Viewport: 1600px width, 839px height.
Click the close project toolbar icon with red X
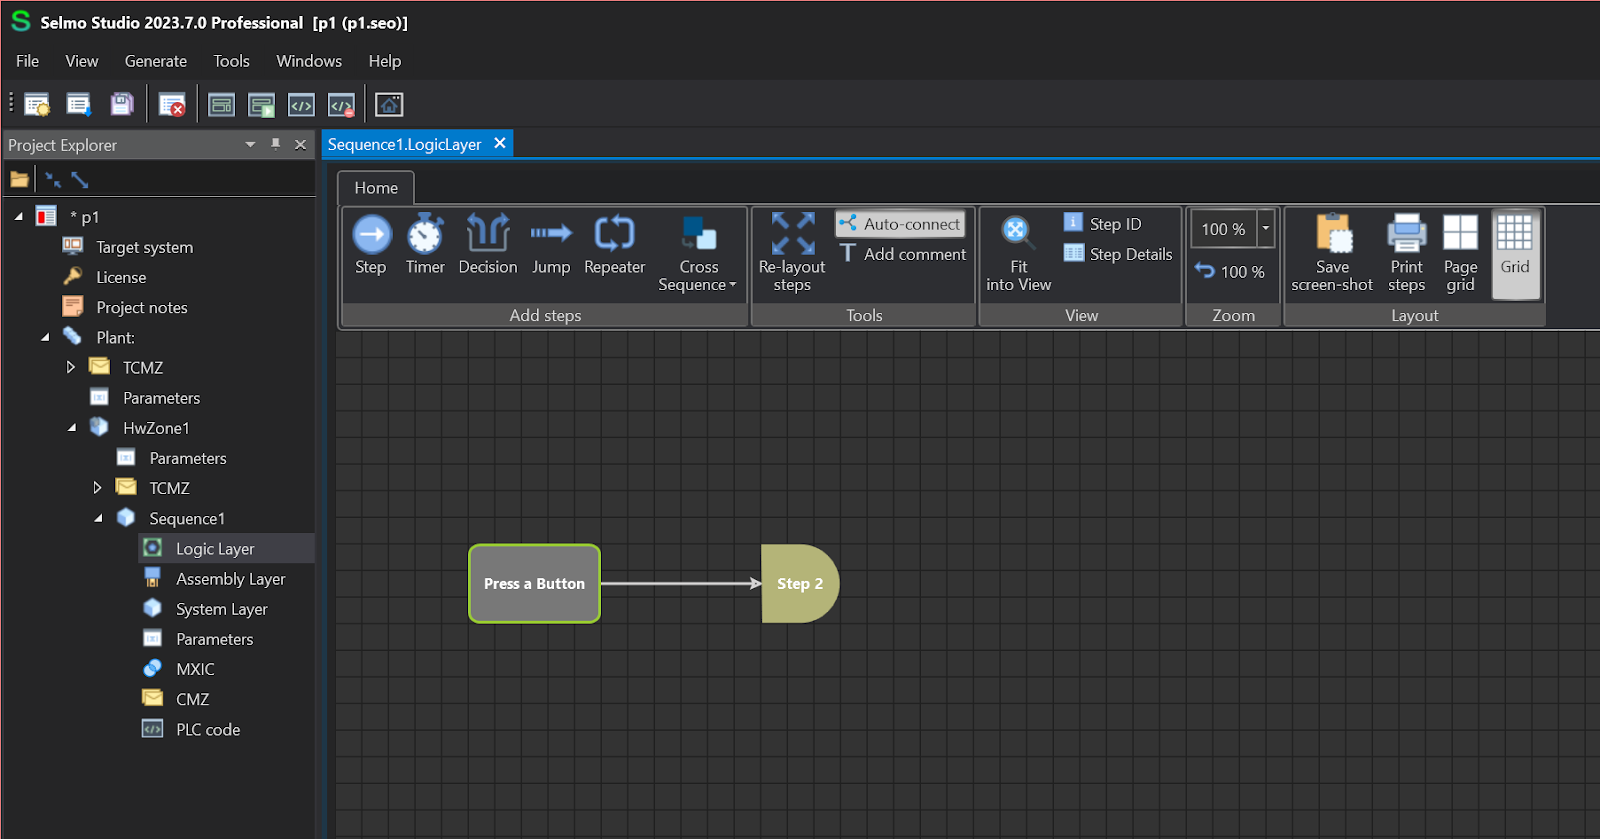(172, 104)
